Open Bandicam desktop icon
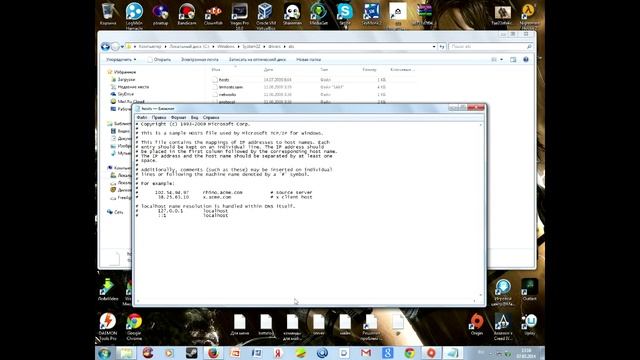The width and height of the screenshot is (640, 360). tap(187, 14)
